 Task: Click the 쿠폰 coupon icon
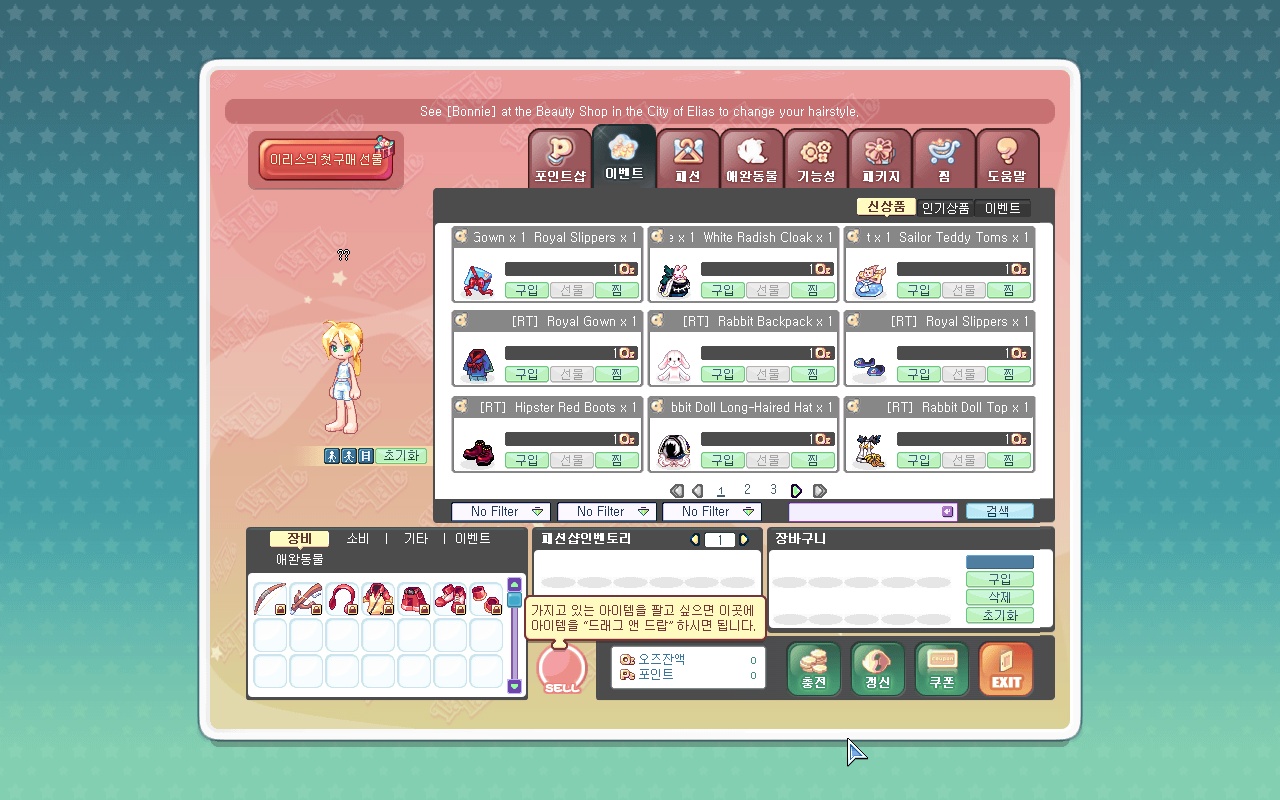[942, 669]
